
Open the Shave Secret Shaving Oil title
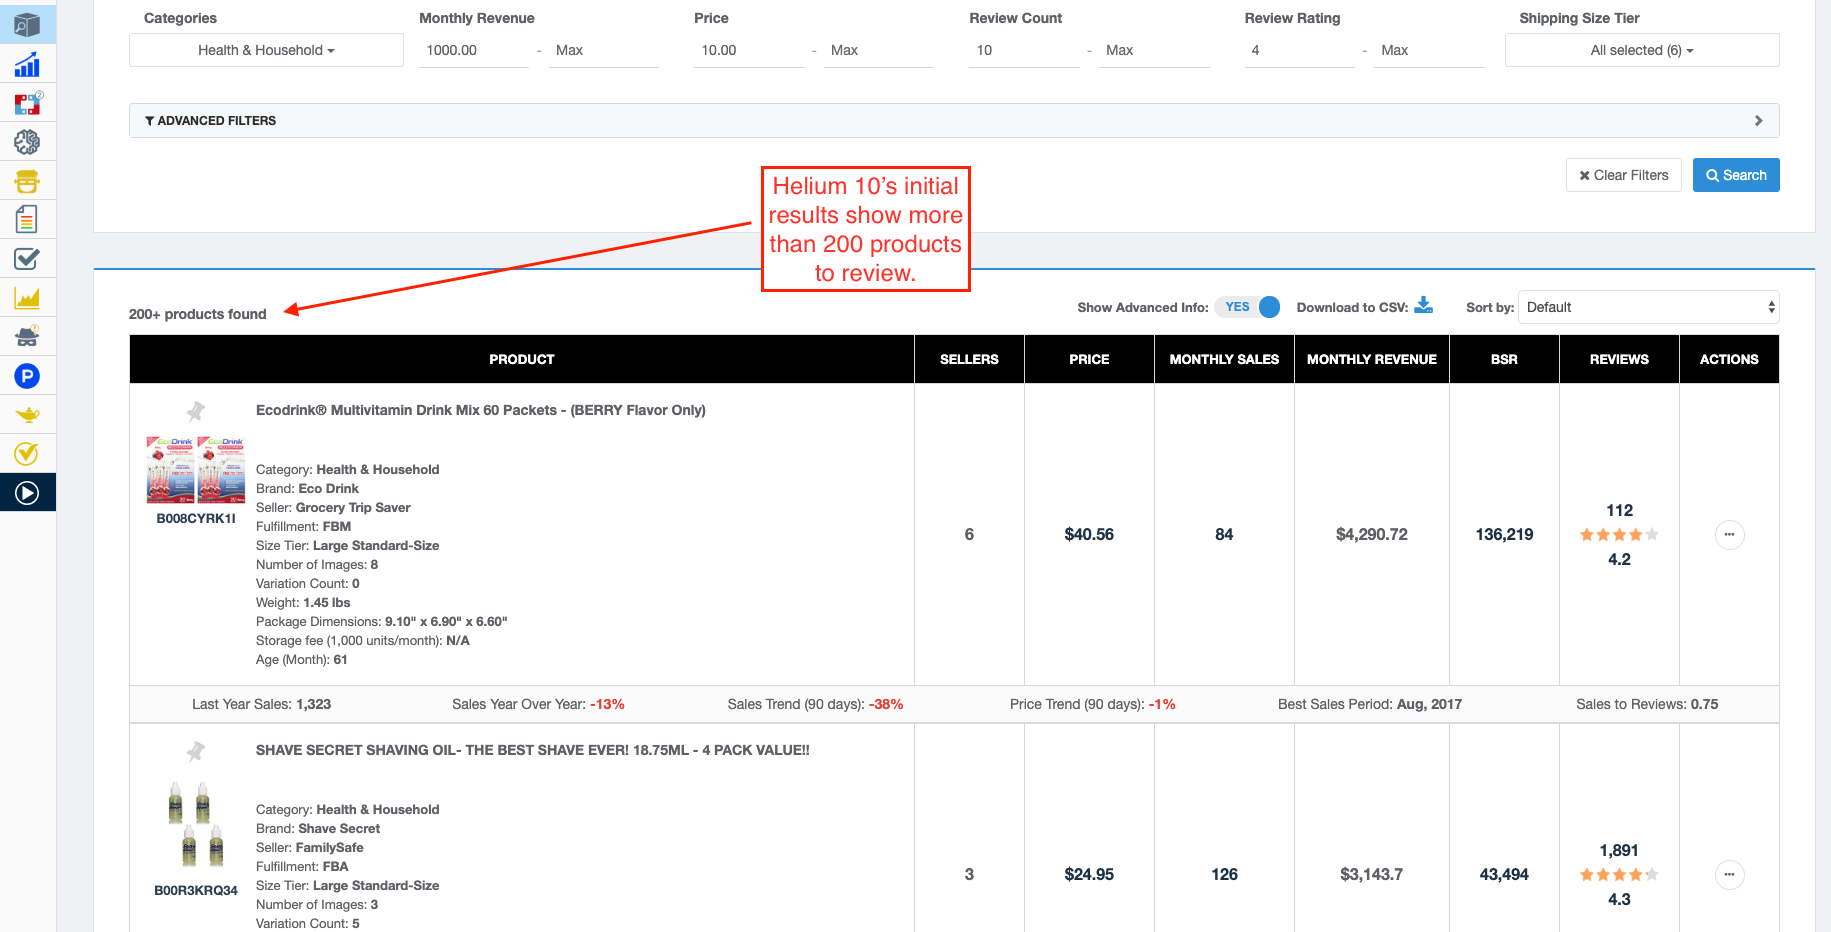click(x=533, y=750)
